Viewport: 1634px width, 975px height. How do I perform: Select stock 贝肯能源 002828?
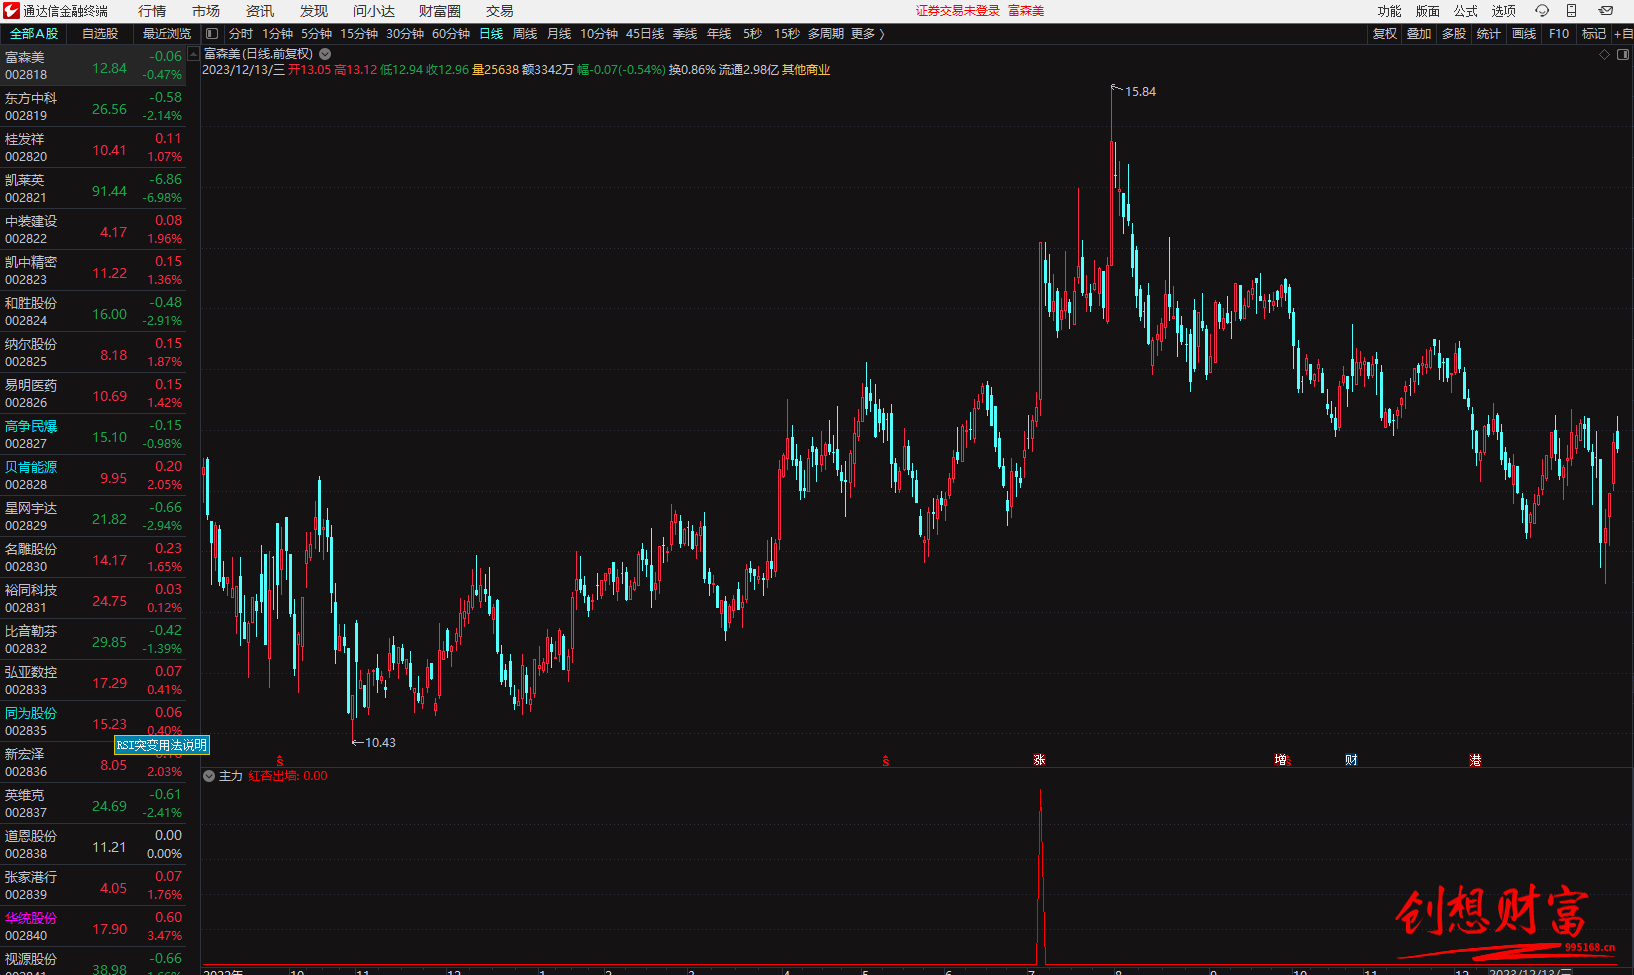pos(93,476)
